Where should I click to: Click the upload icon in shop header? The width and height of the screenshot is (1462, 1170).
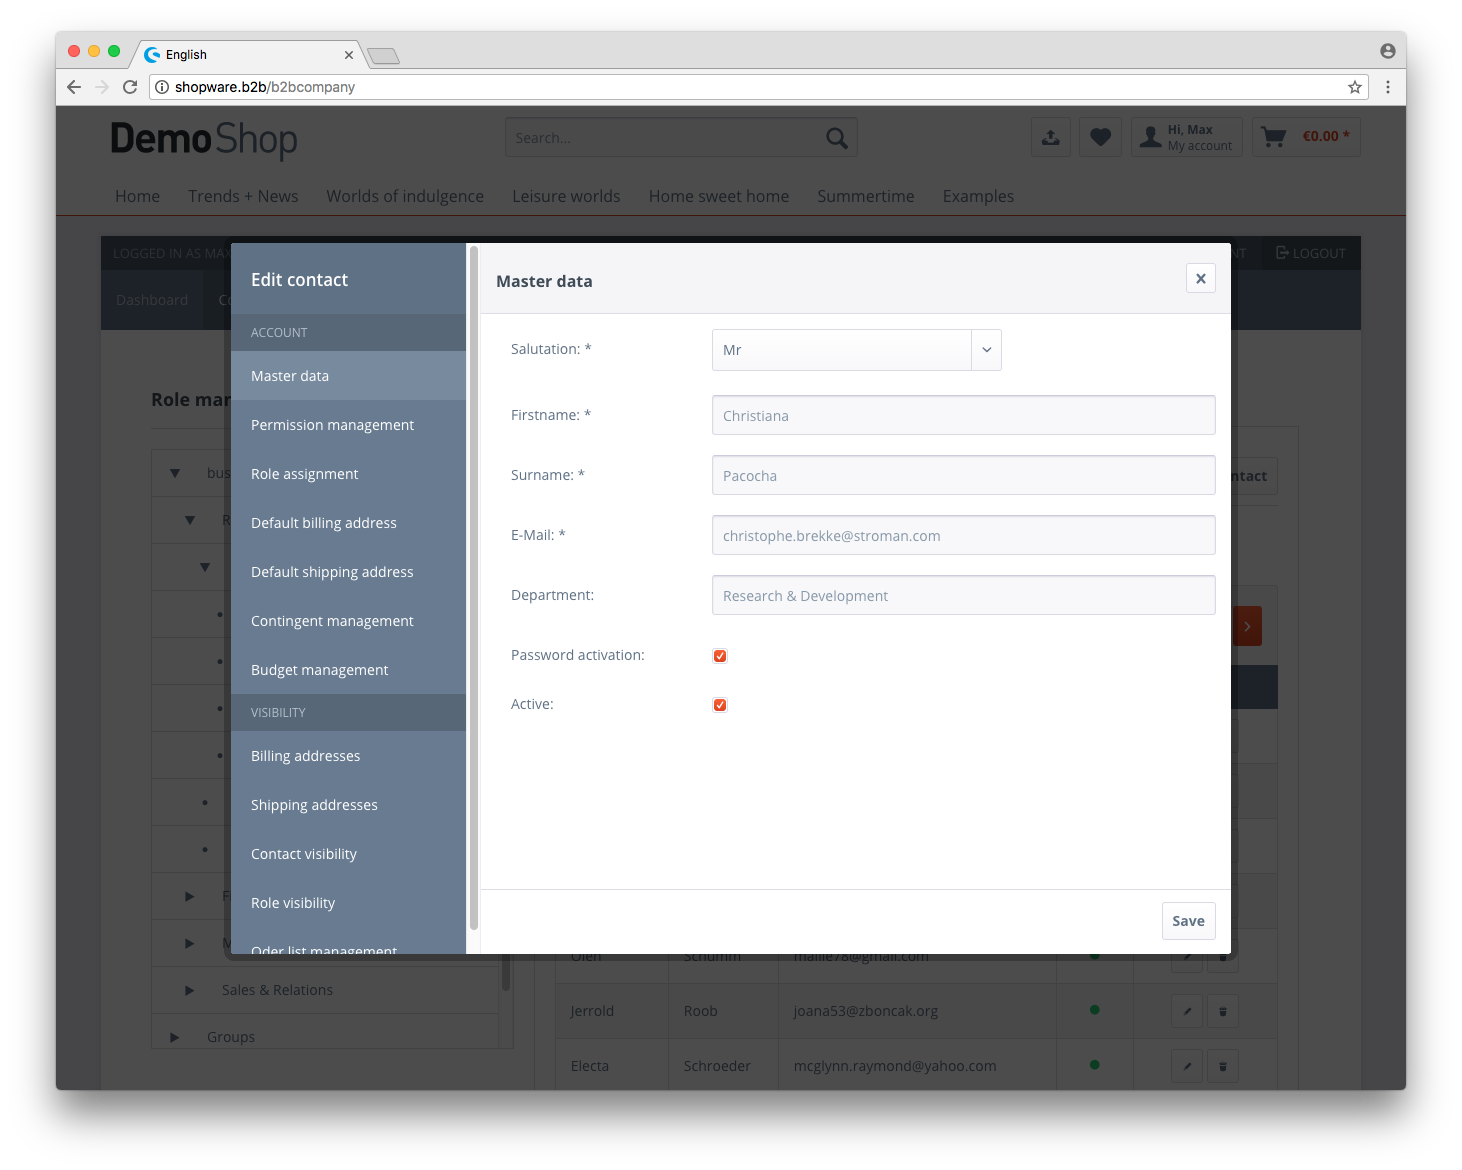[x=1051, y=137]
